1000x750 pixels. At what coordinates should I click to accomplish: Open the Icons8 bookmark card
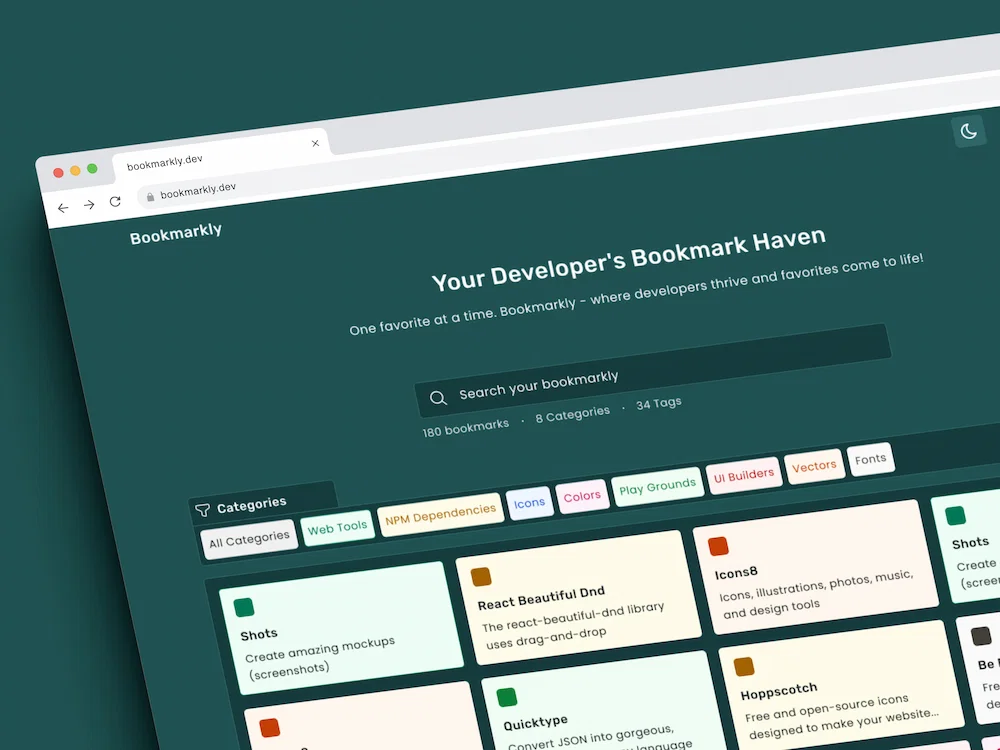(x=816, y=566)
